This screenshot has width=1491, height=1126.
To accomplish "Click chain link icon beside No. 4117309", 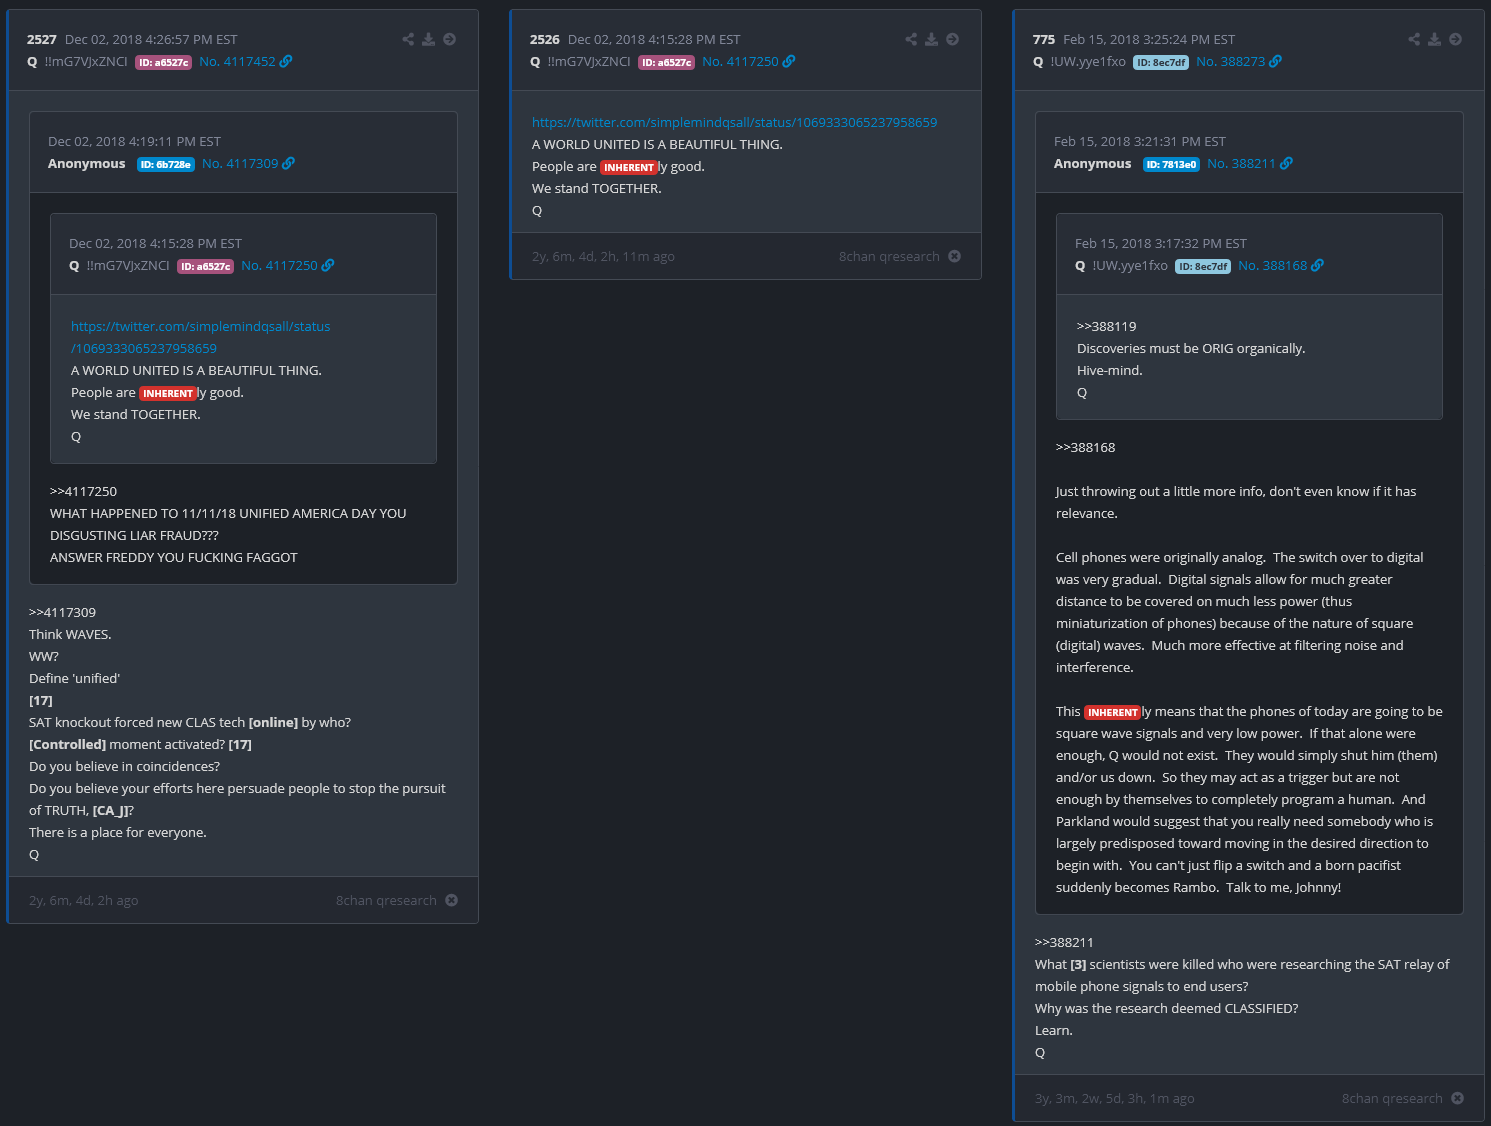I will 288,163.
